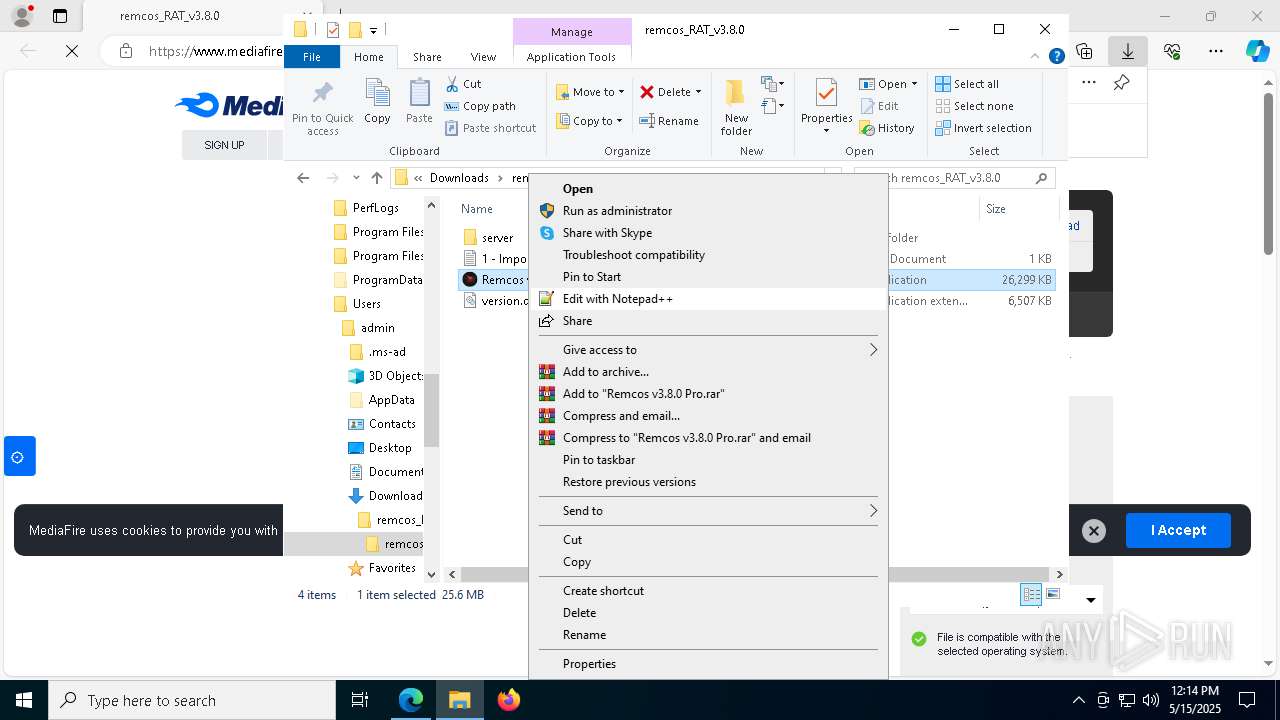1280x720 pixels.
Task: Switch to the Share ribbon tab
Action: [427, 57]
